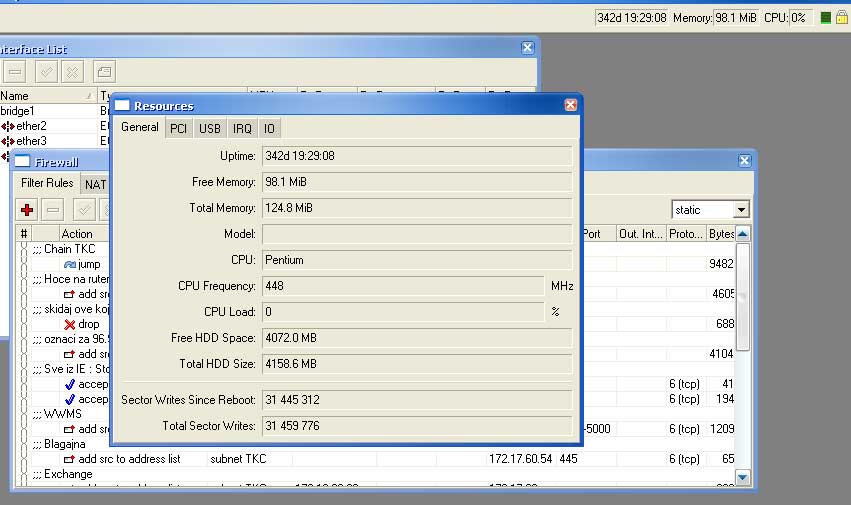Click the yellow padlock icon in top bar
This screenshot has width=851, height=505.
[842, 17]
